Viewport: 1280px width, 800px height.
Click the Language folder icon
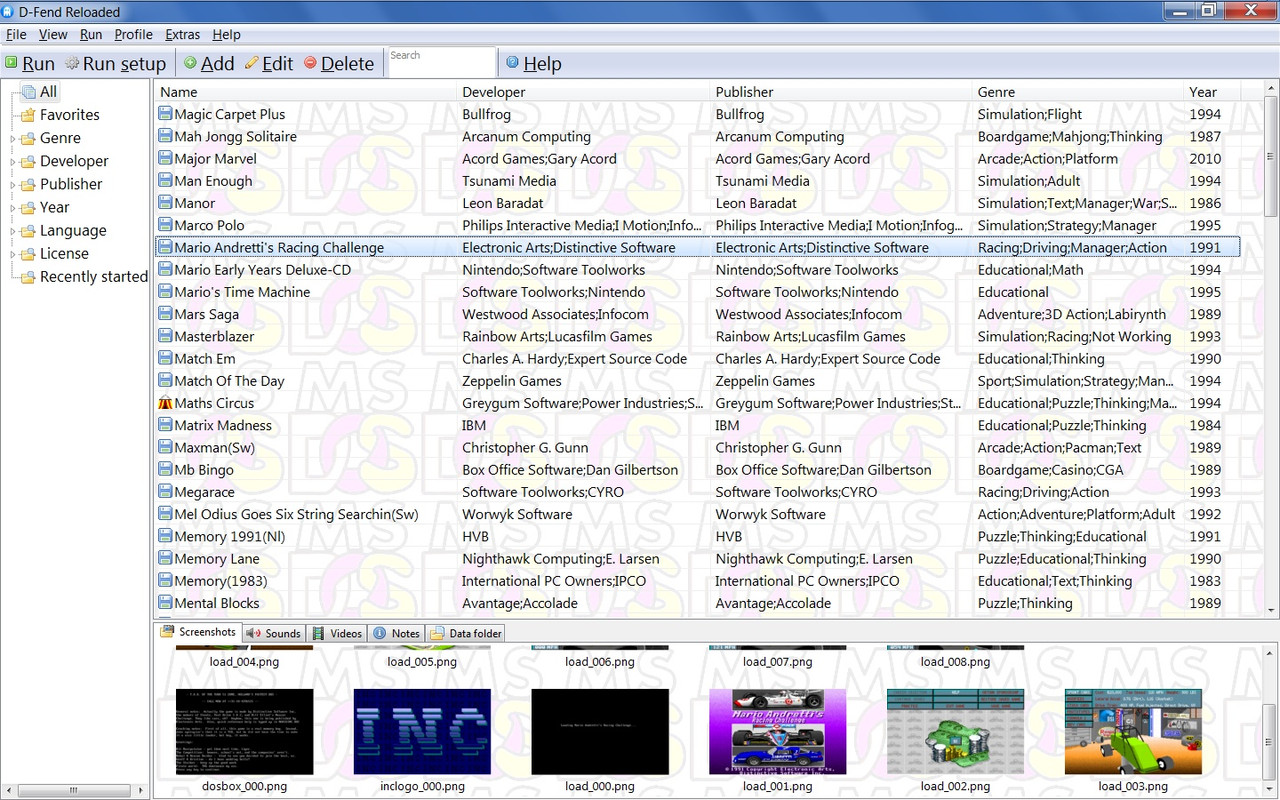(x=28, y=230)
